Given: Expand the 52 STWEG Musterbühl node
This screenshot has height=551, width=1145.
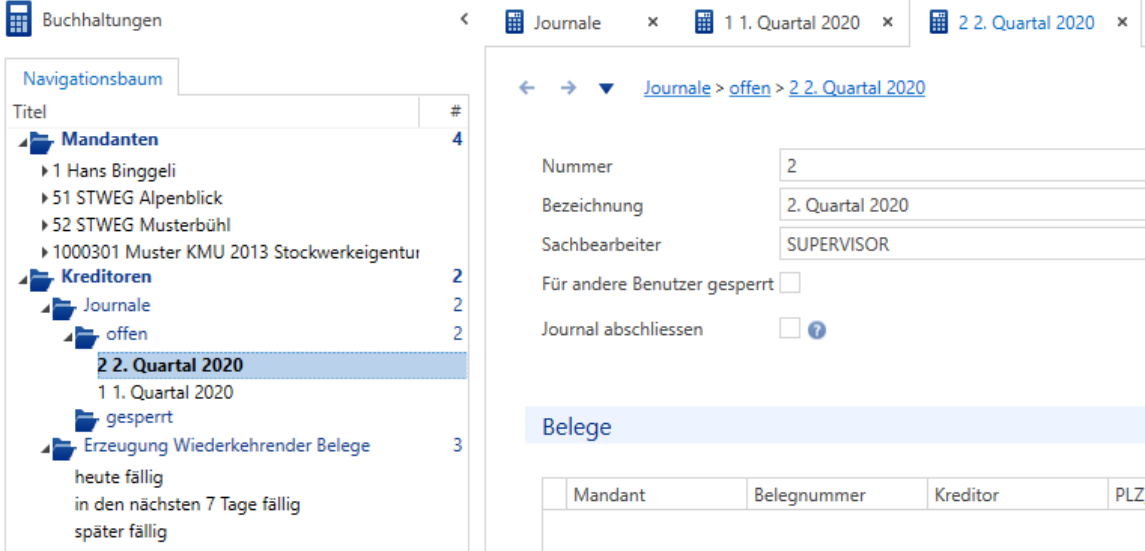Looking at the screenshot, I should (x=47, y=226).
